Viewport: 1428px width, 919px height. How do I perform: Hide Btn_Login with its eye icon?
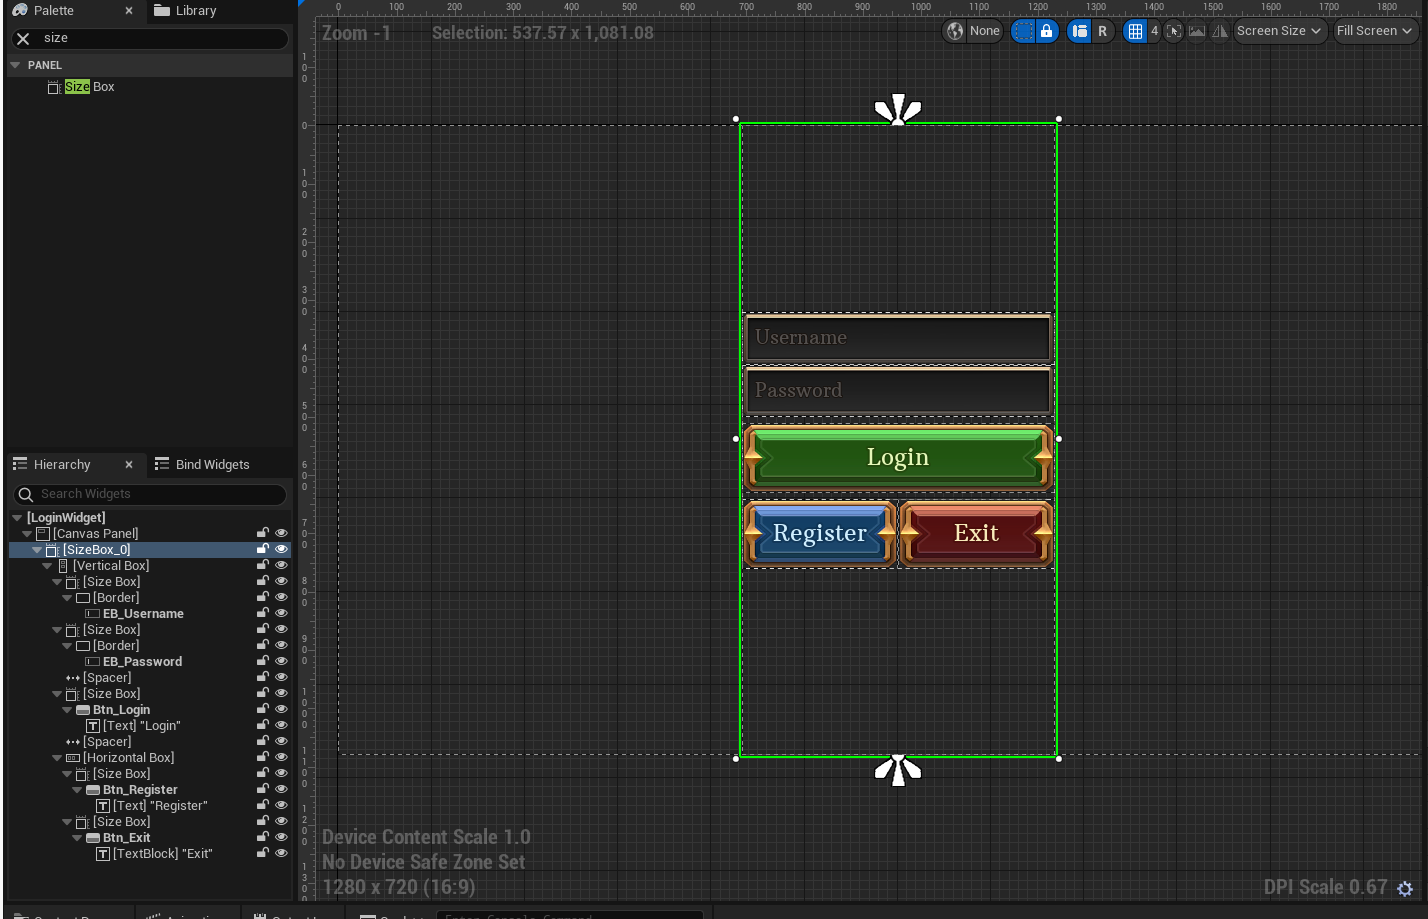(281, 710)
